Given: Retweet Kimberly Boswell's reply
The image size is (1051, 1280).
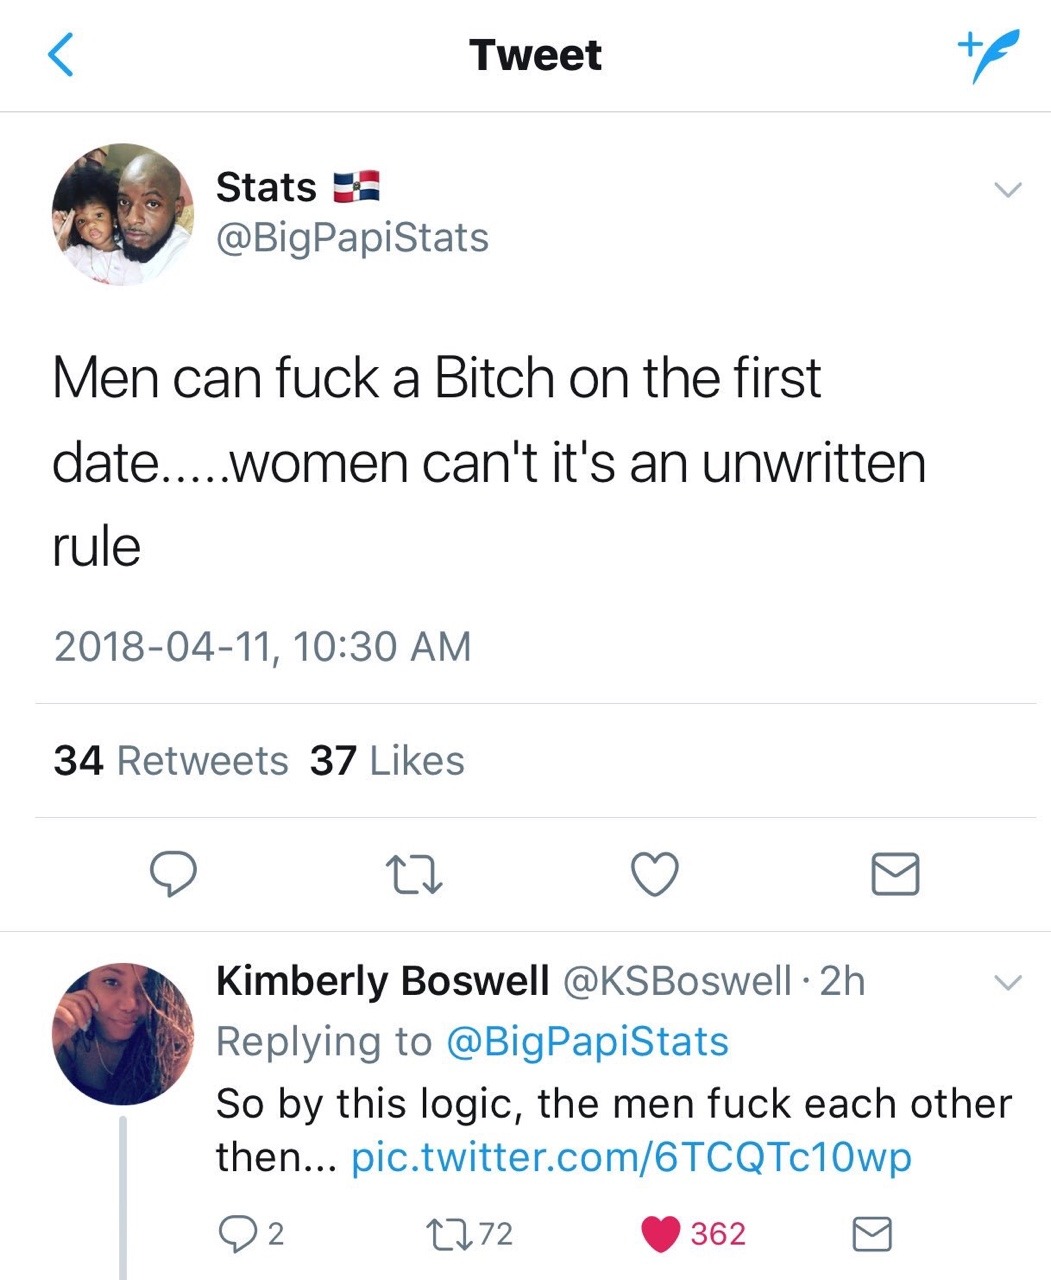Looking at the screenshot, I should (440, 1234).
